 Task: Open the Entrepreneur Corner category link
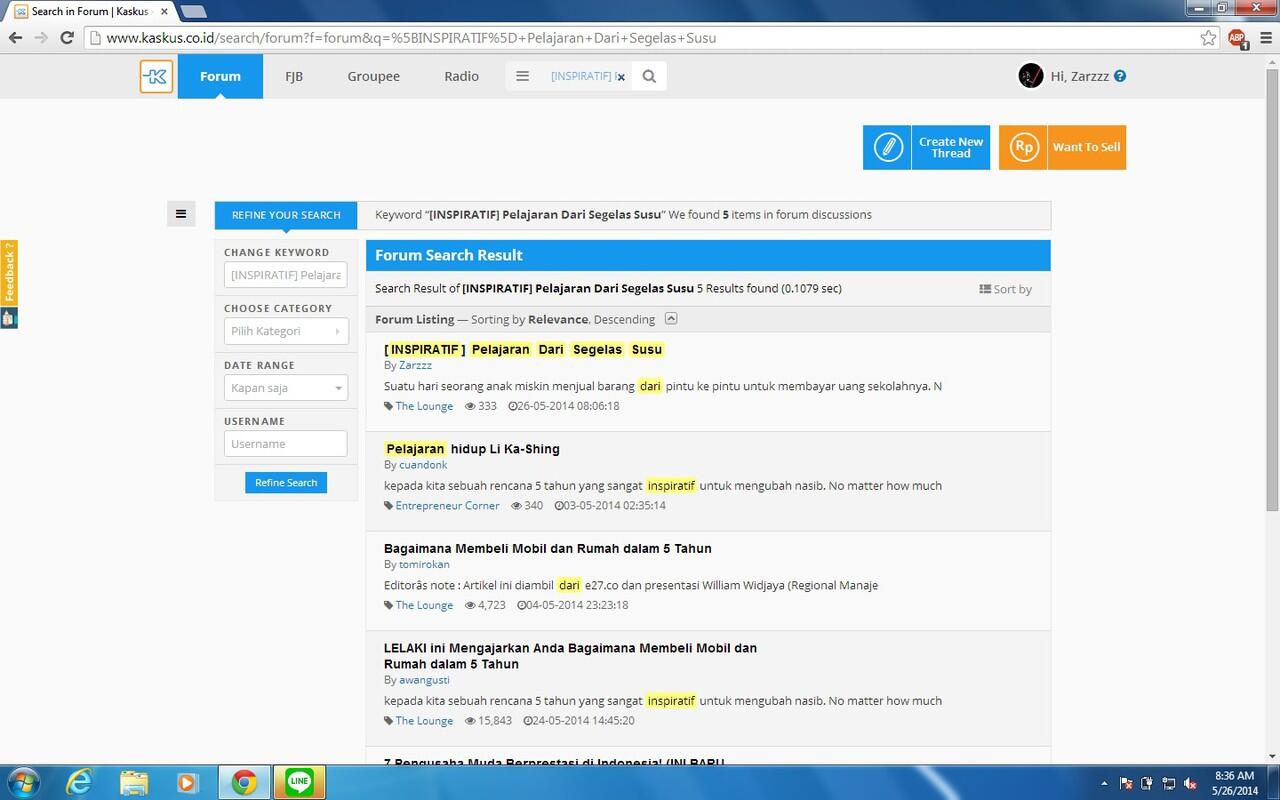(447, 506)
